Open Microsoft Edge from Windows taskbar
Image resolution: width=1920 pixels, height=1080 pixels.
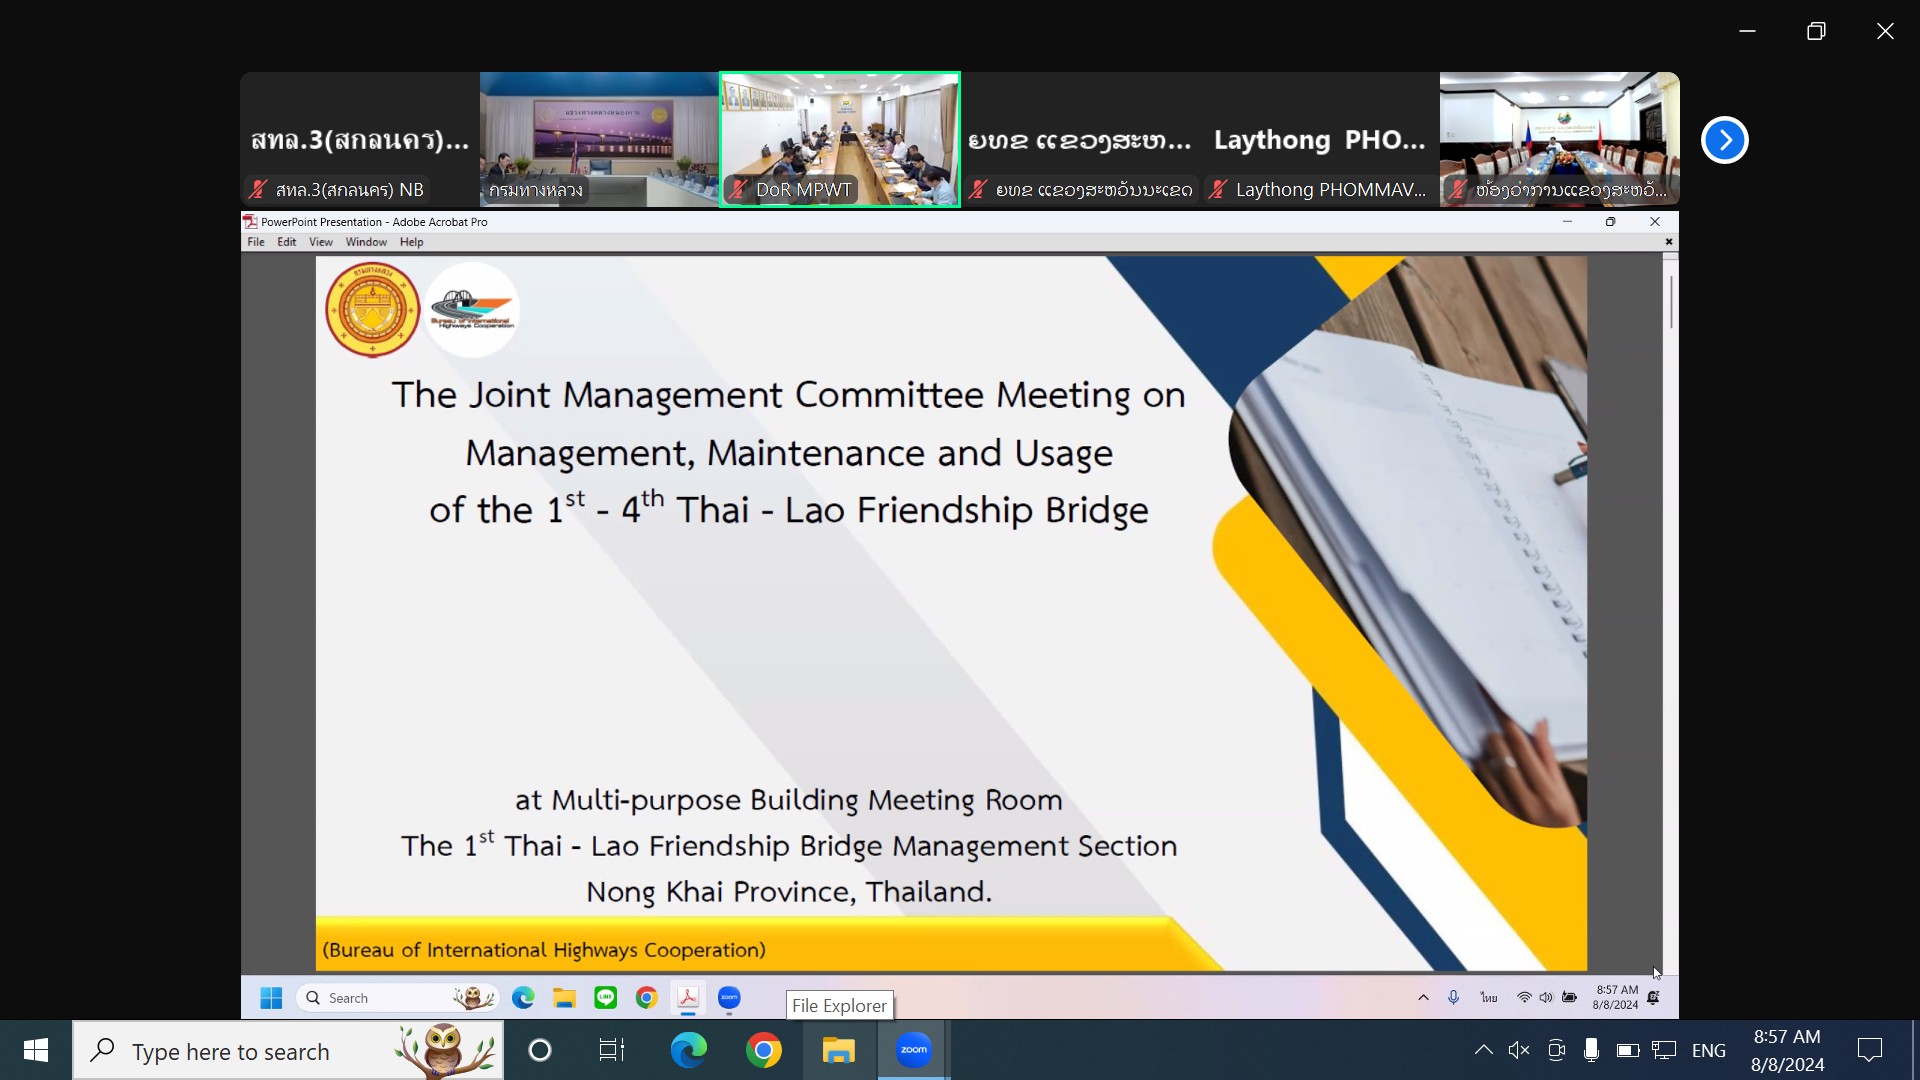(688, 1050)
